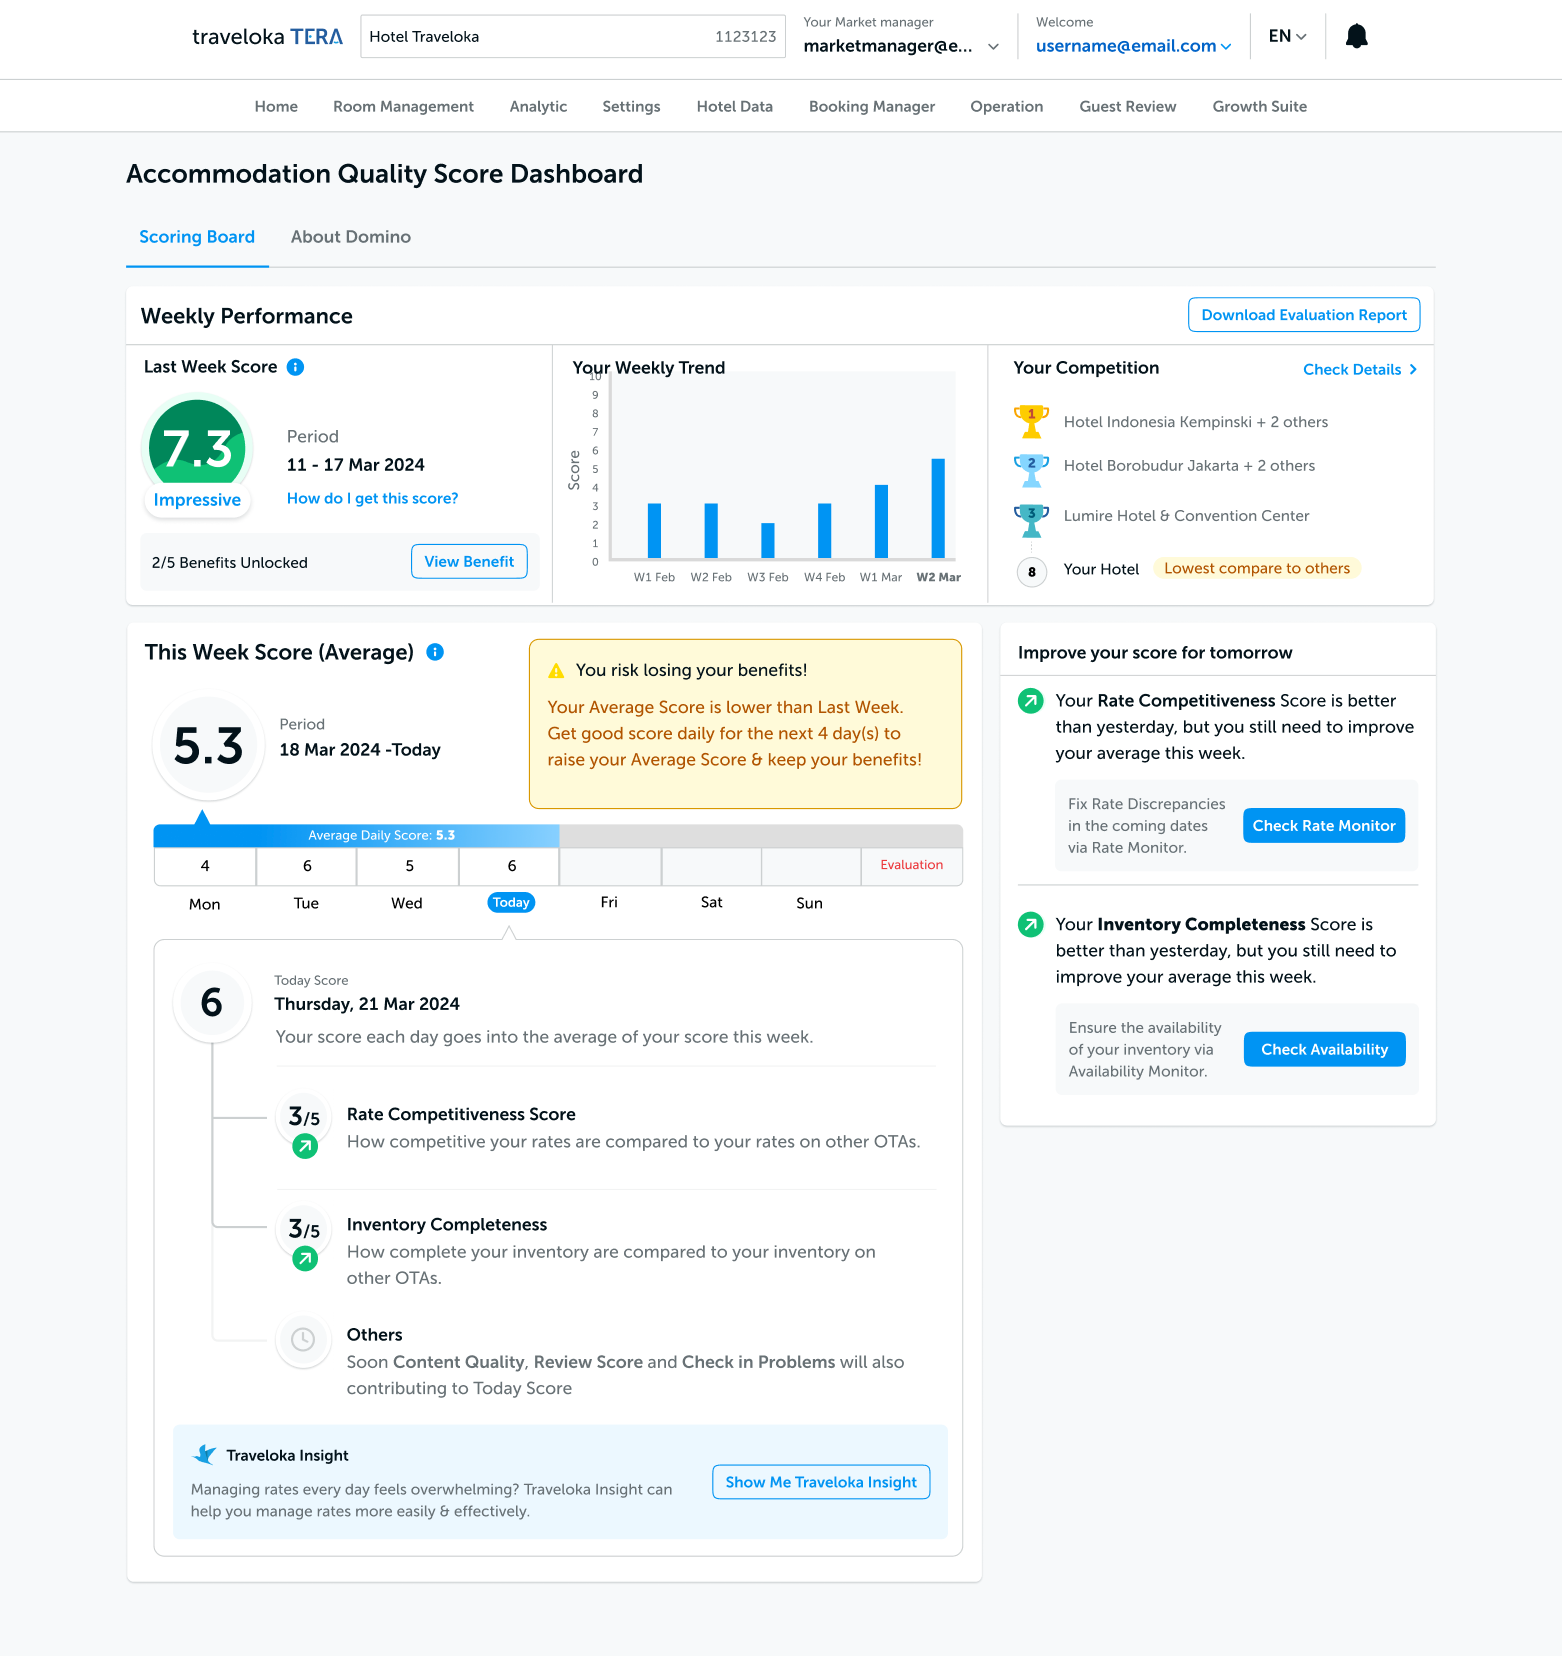Screen dimensions: 1562x1656
Task: Click the notification bell icon
Action: pos(1356,37)
